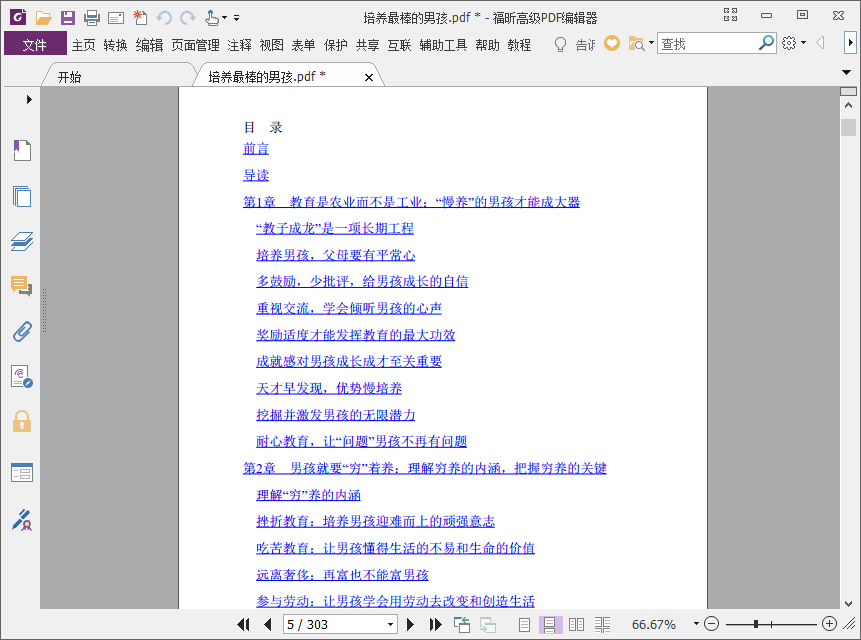Click the orange heart favorites icon
This screenshot has width=861, height=640.
(x=612, y=43)
